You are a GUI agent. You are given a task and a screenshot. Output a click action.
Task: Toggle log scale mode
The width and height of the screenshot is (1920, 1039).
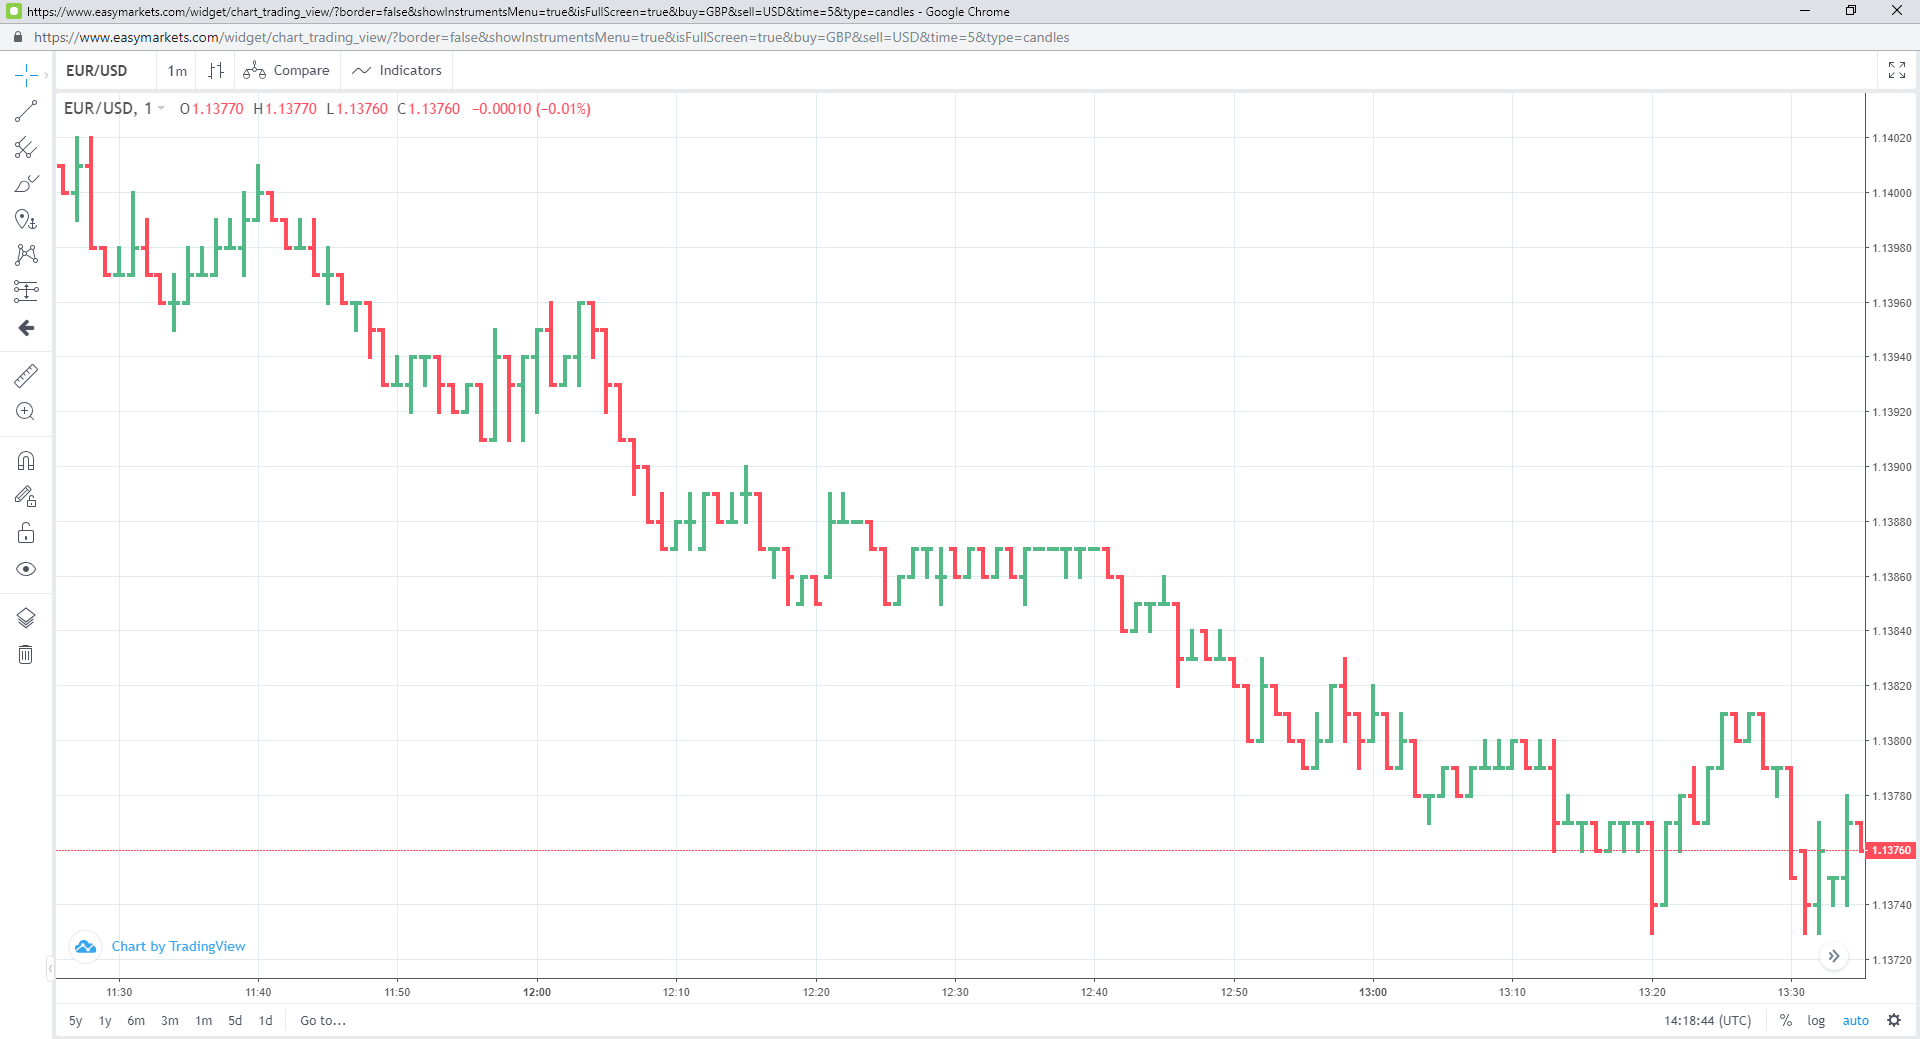tap(1816, 1021)
